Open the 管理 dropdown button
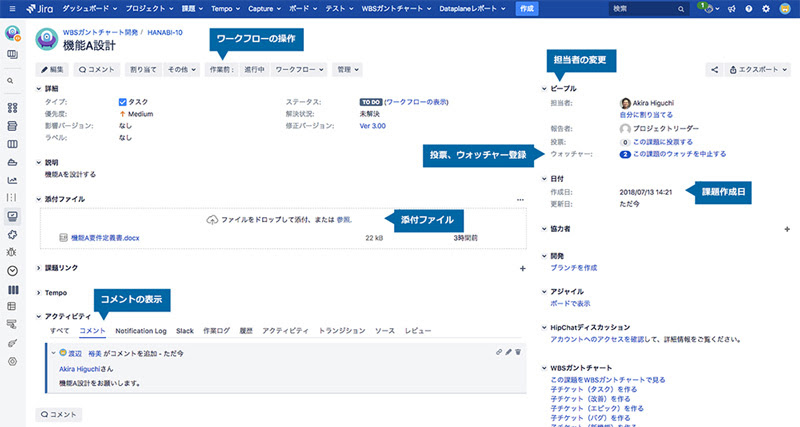The width and height of the screenshot is (800, 427). click(347, 70)
